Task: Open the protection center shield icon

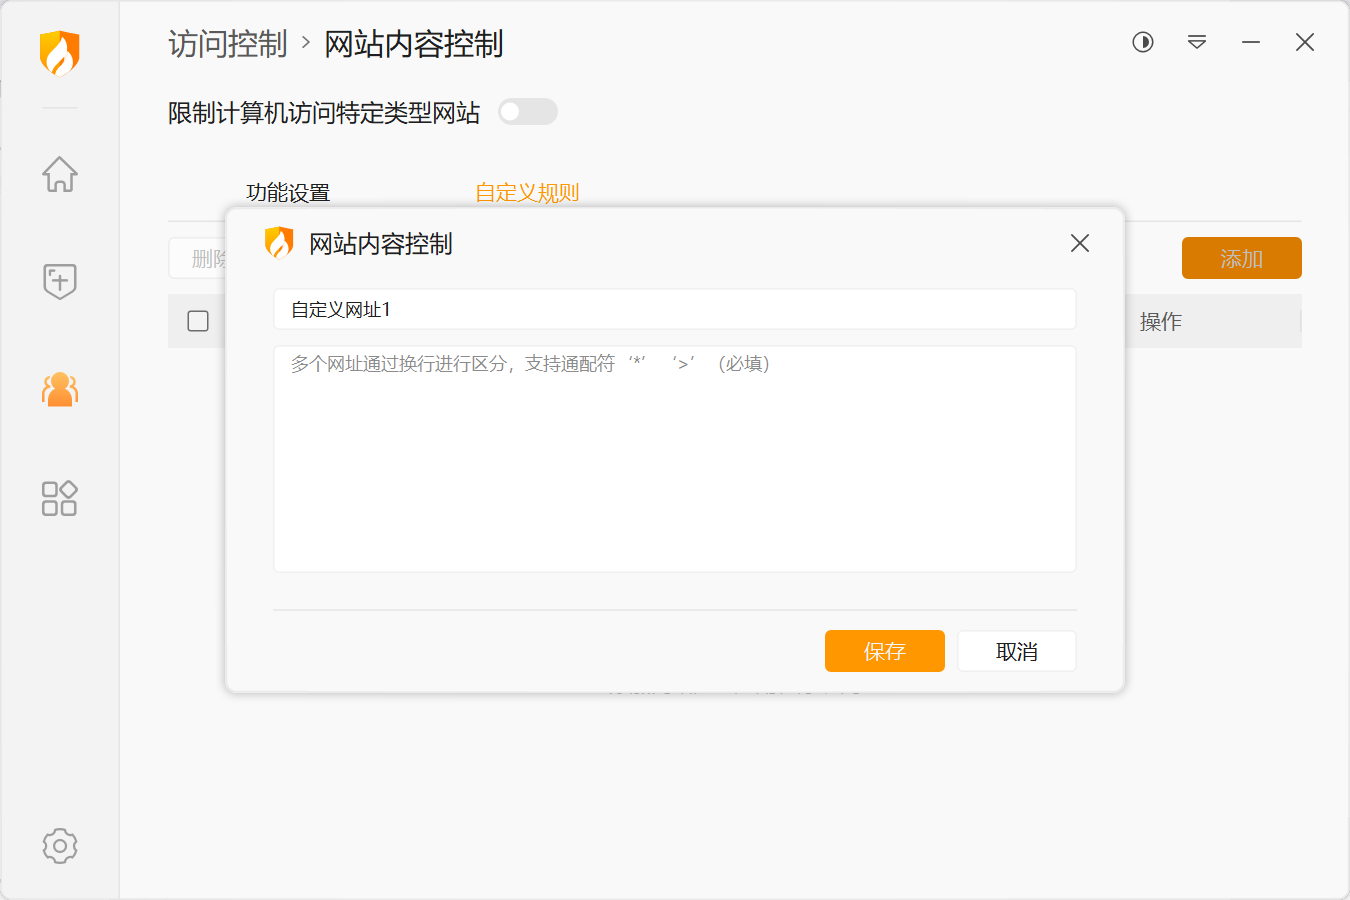Action: pos(60,281)
